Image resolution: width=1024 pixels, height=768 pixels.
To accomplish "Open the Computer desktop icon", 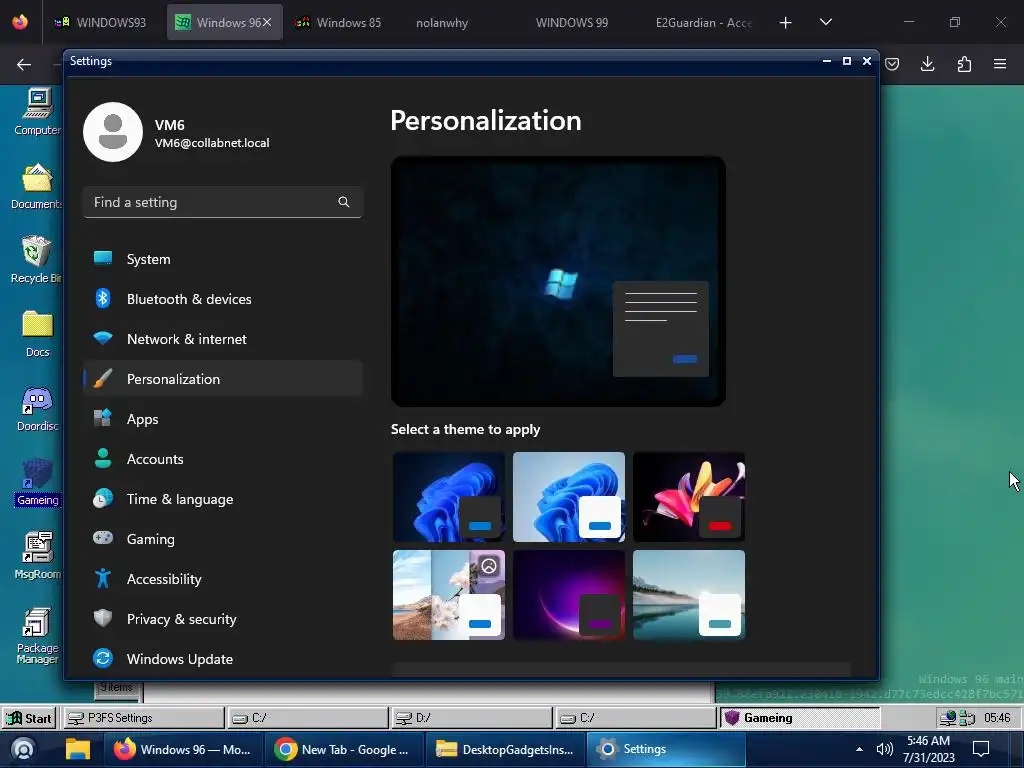I will [x=37, y=112].
